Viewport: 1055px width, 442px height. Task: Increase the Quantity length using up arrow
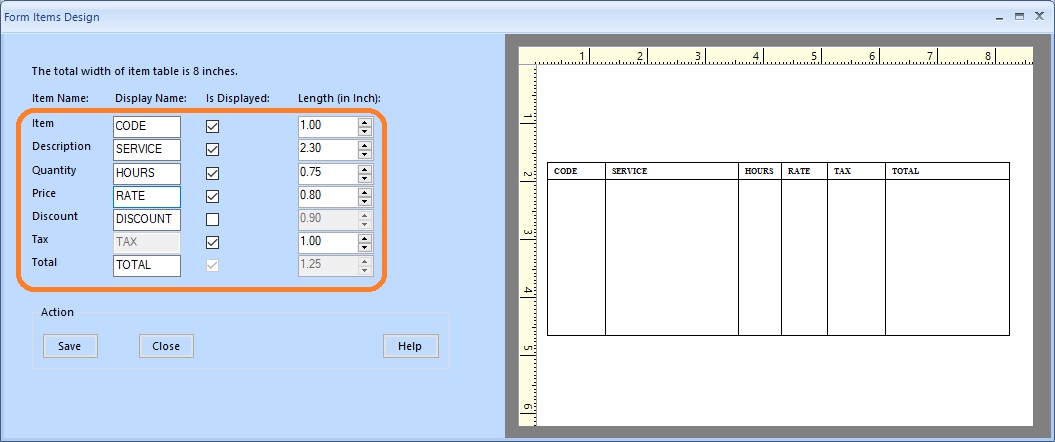(x=365, y=168)
